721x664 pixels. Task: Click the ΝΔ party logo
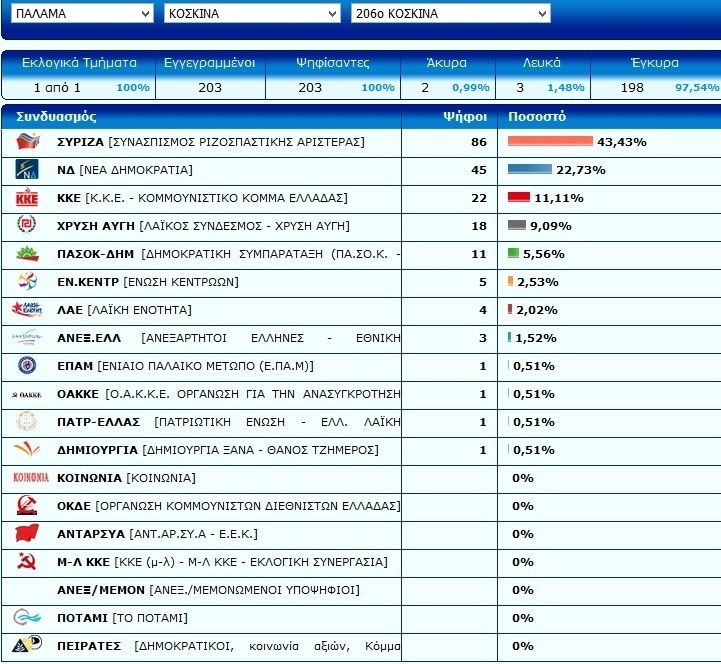tap(27, 169)
